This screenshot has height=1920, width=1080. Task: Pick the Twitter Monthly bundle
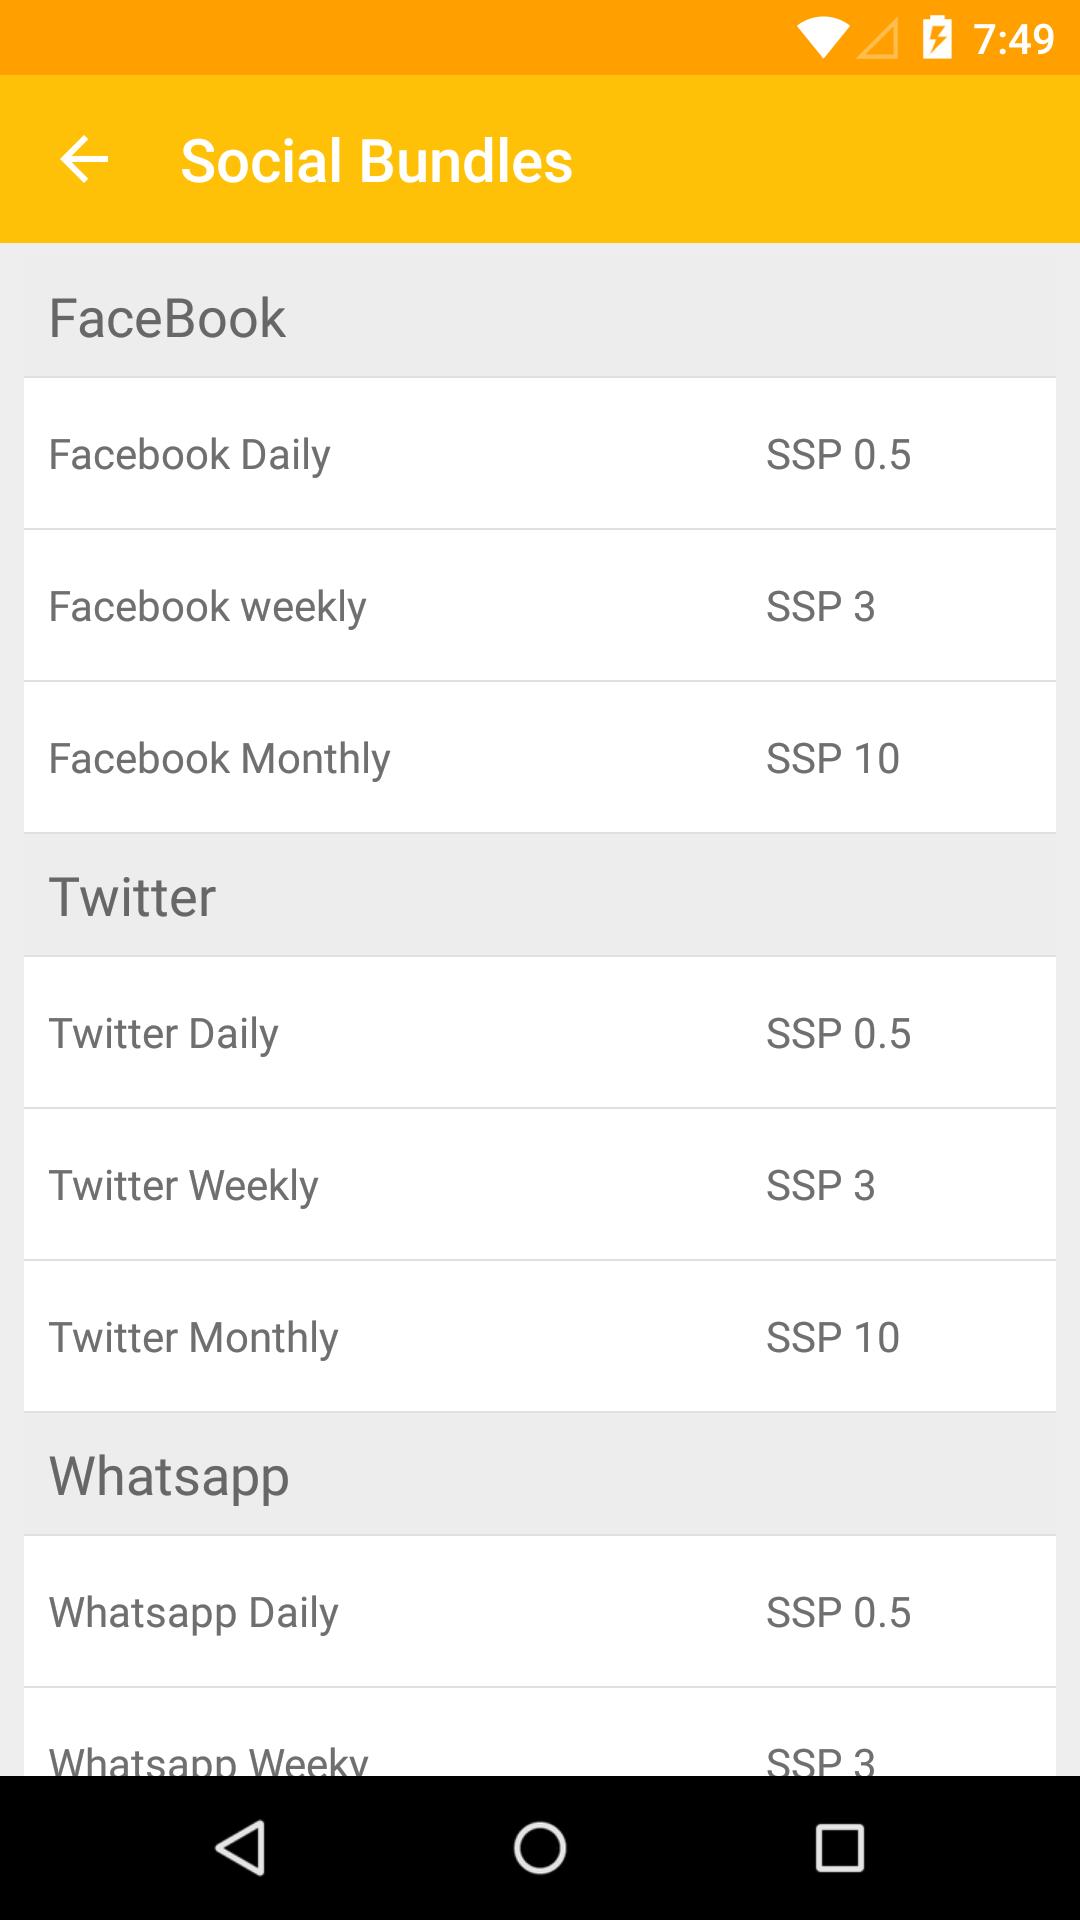pyautogui.click(x=540, y=1337)
